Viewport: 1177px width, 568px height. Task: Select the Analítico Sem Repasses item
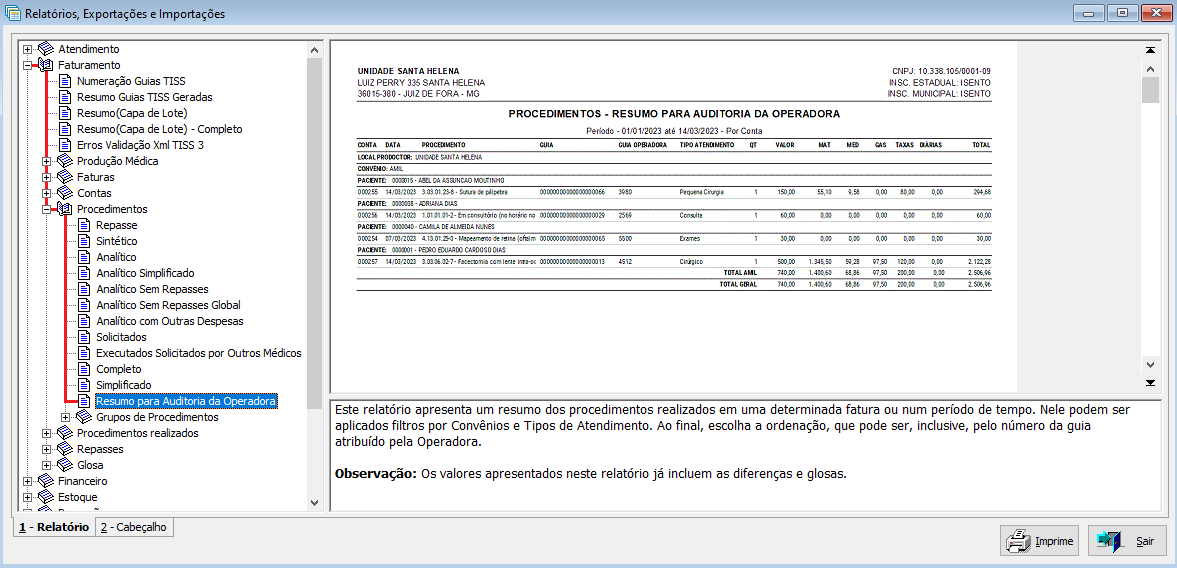(x=152, y=289)
